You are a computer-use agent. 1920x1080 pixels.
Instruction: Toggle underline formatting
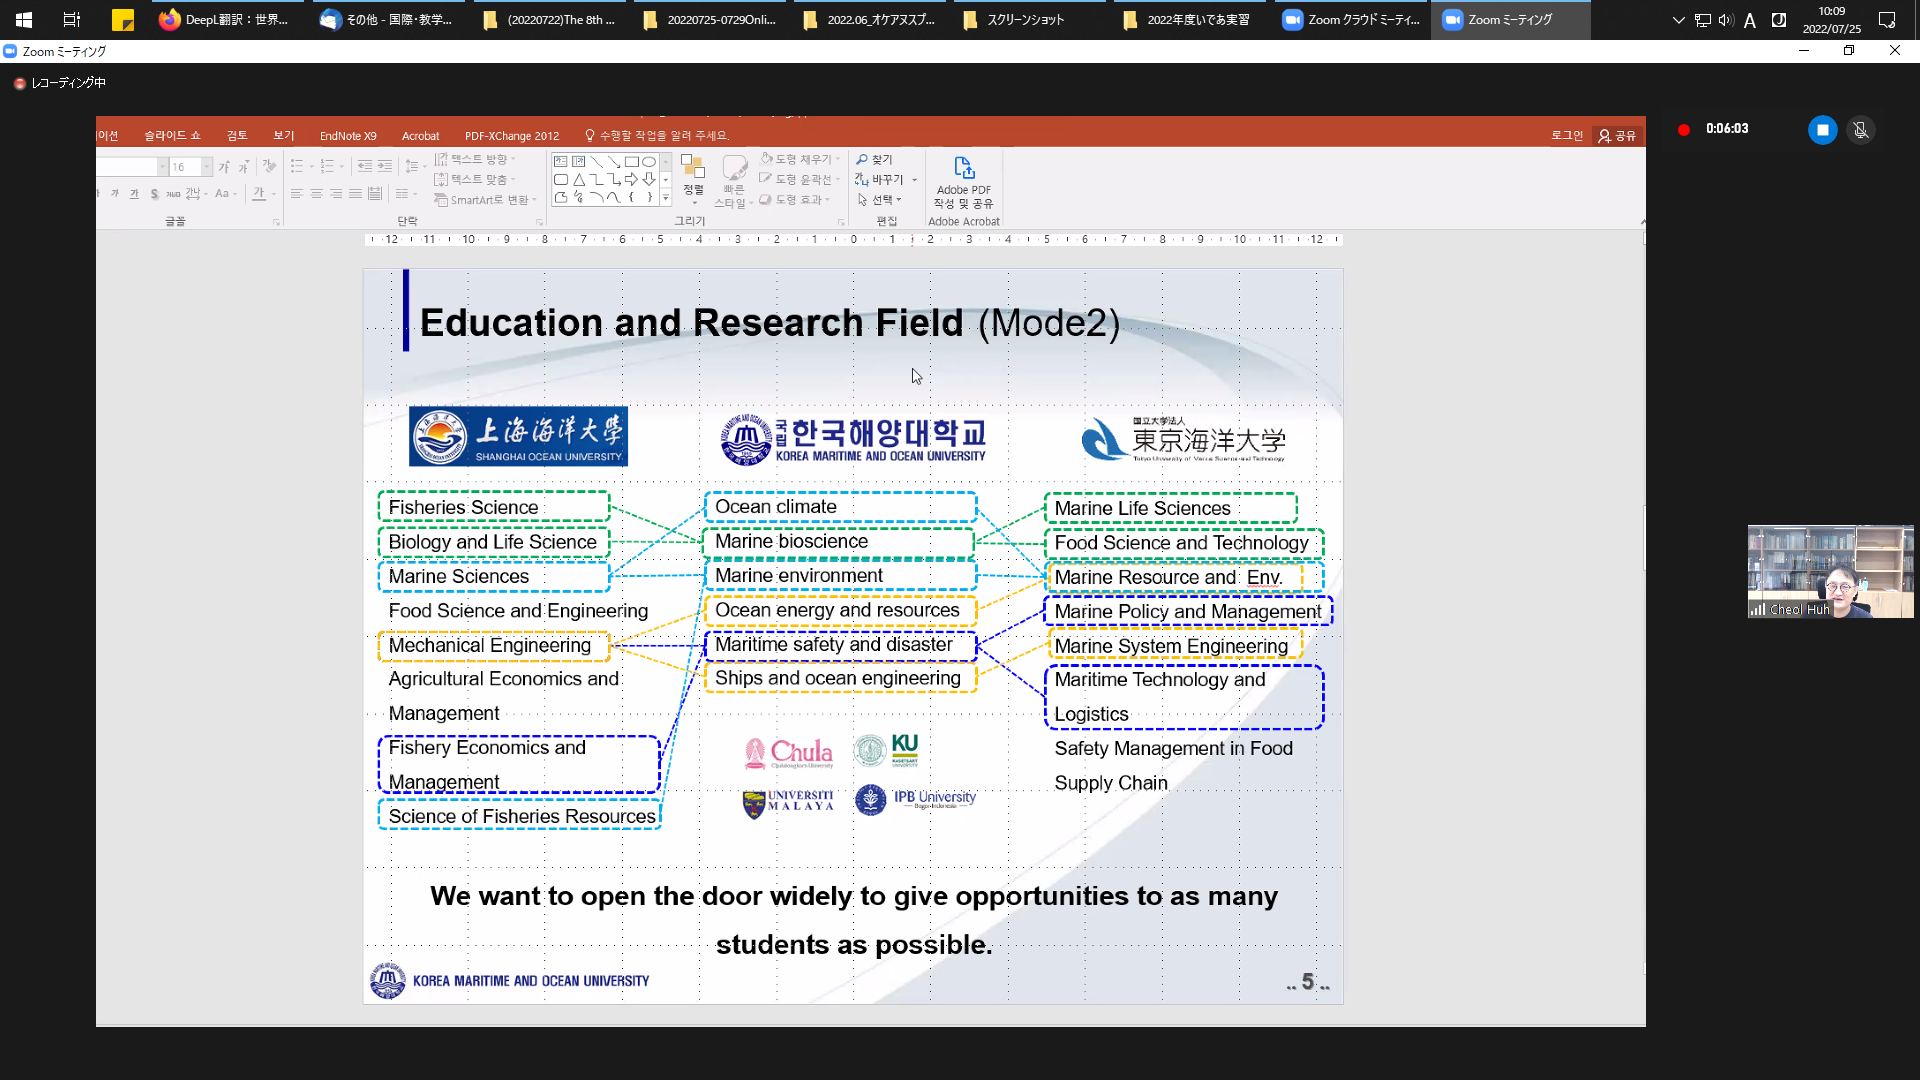tap(134, 194)
